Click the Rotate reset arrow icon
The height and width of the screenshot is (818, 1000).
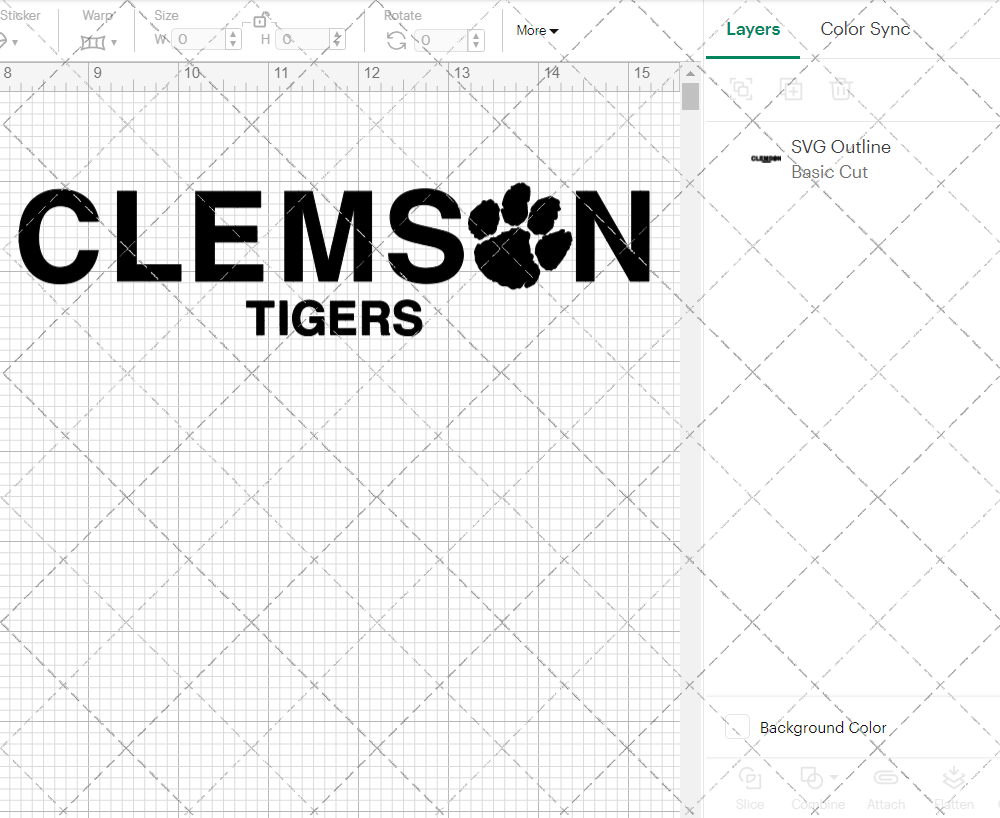(396, 40)
